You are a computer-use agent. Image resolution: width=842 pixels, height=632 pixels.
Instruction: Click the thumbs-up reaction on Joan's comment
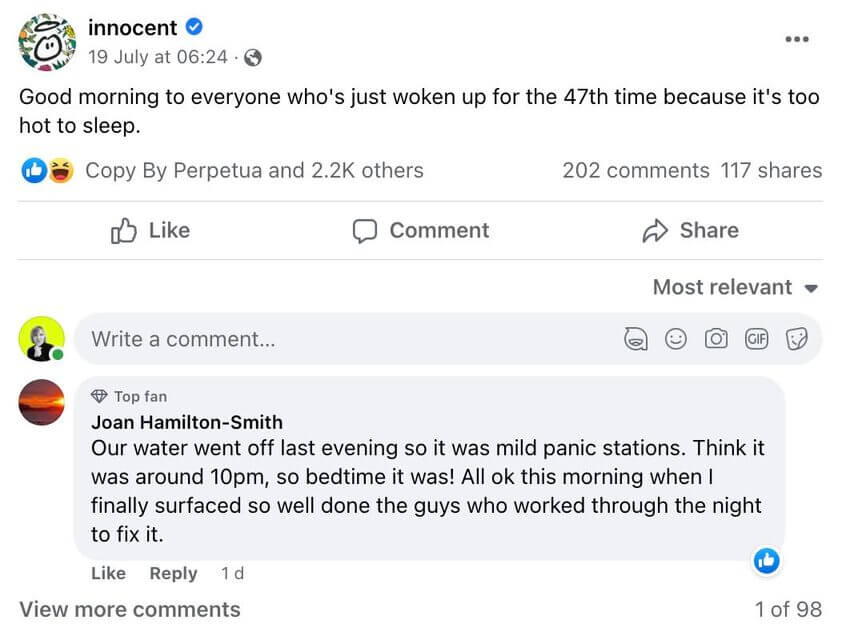766,561
